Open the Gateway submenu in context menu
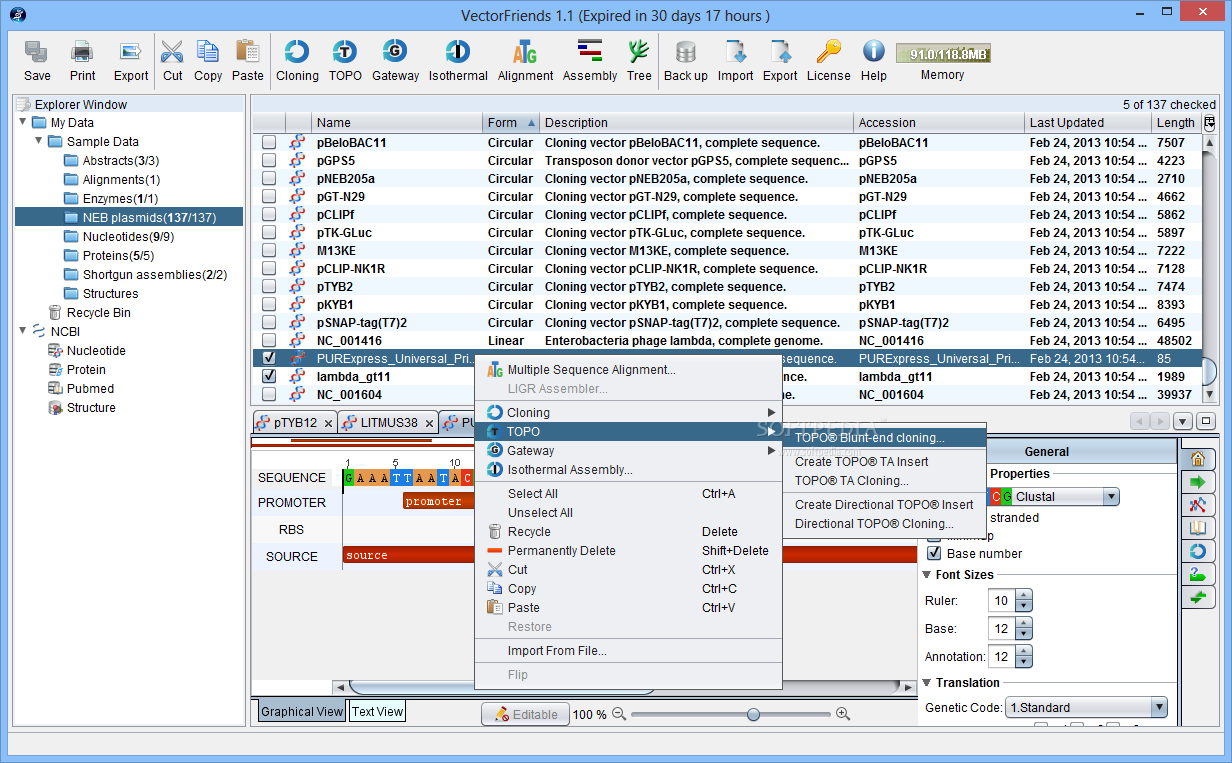Viewport: 1232px width, 763px height. [x=628, y=451]
